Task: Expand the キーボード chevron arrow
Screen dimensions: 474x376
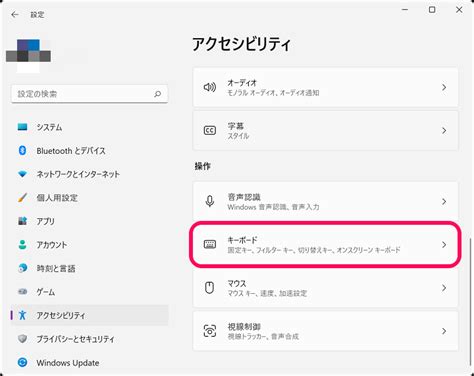Action: (x=444, y=245)
